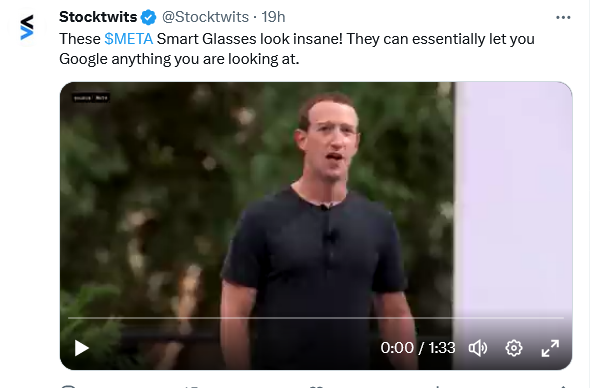Viewport: 592px width, 388px height.
Task: Click the text line "Google anything you are looking at."
Action: (x=179, y=59)
